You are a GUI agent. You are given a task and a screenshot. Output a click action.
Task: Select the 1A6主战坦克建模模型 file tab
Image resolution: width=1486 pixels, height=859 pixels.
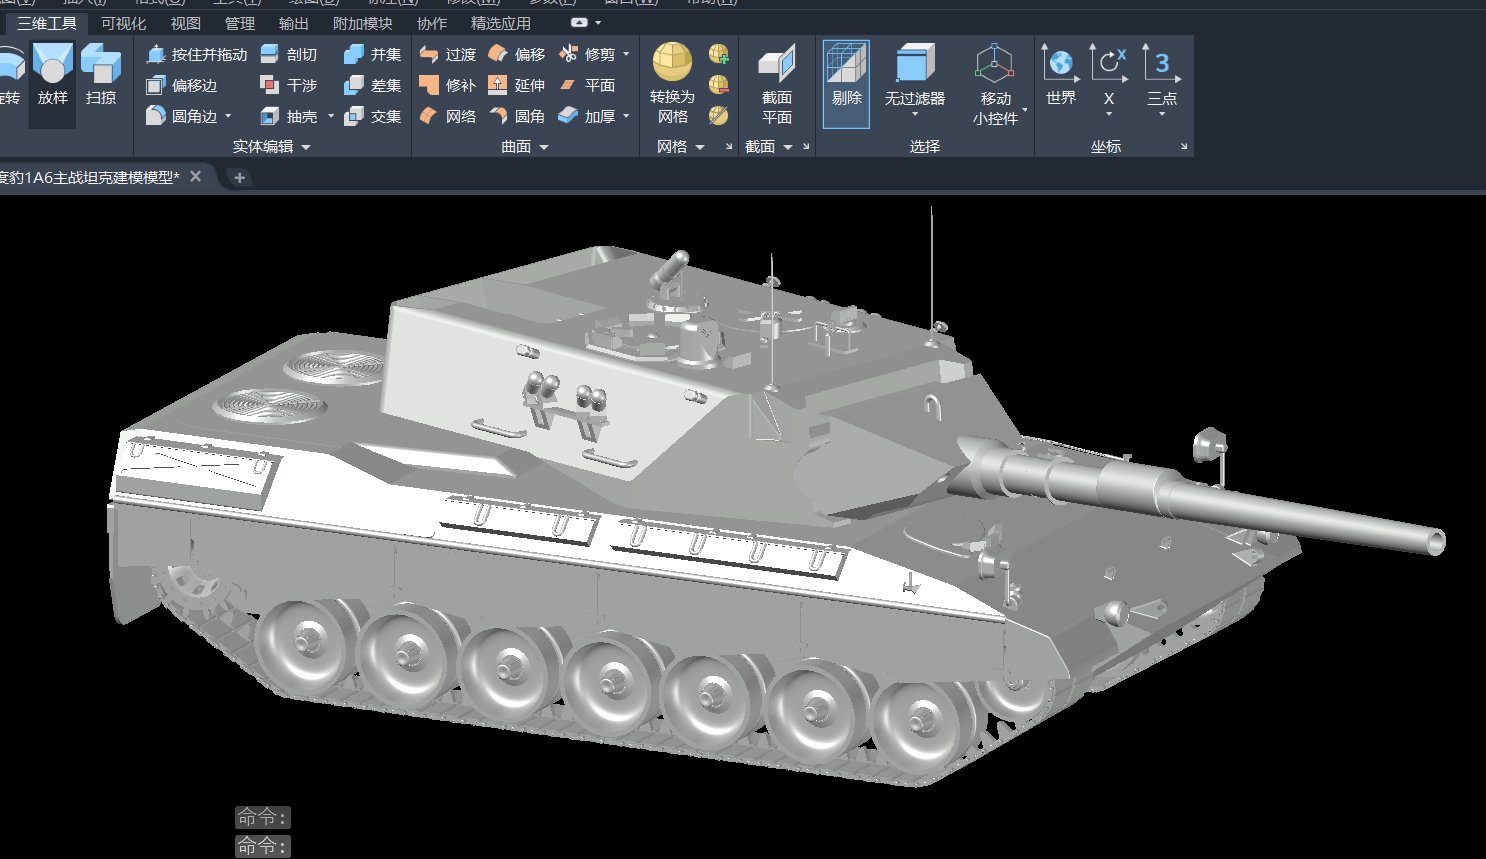click(x=88, y=177)
